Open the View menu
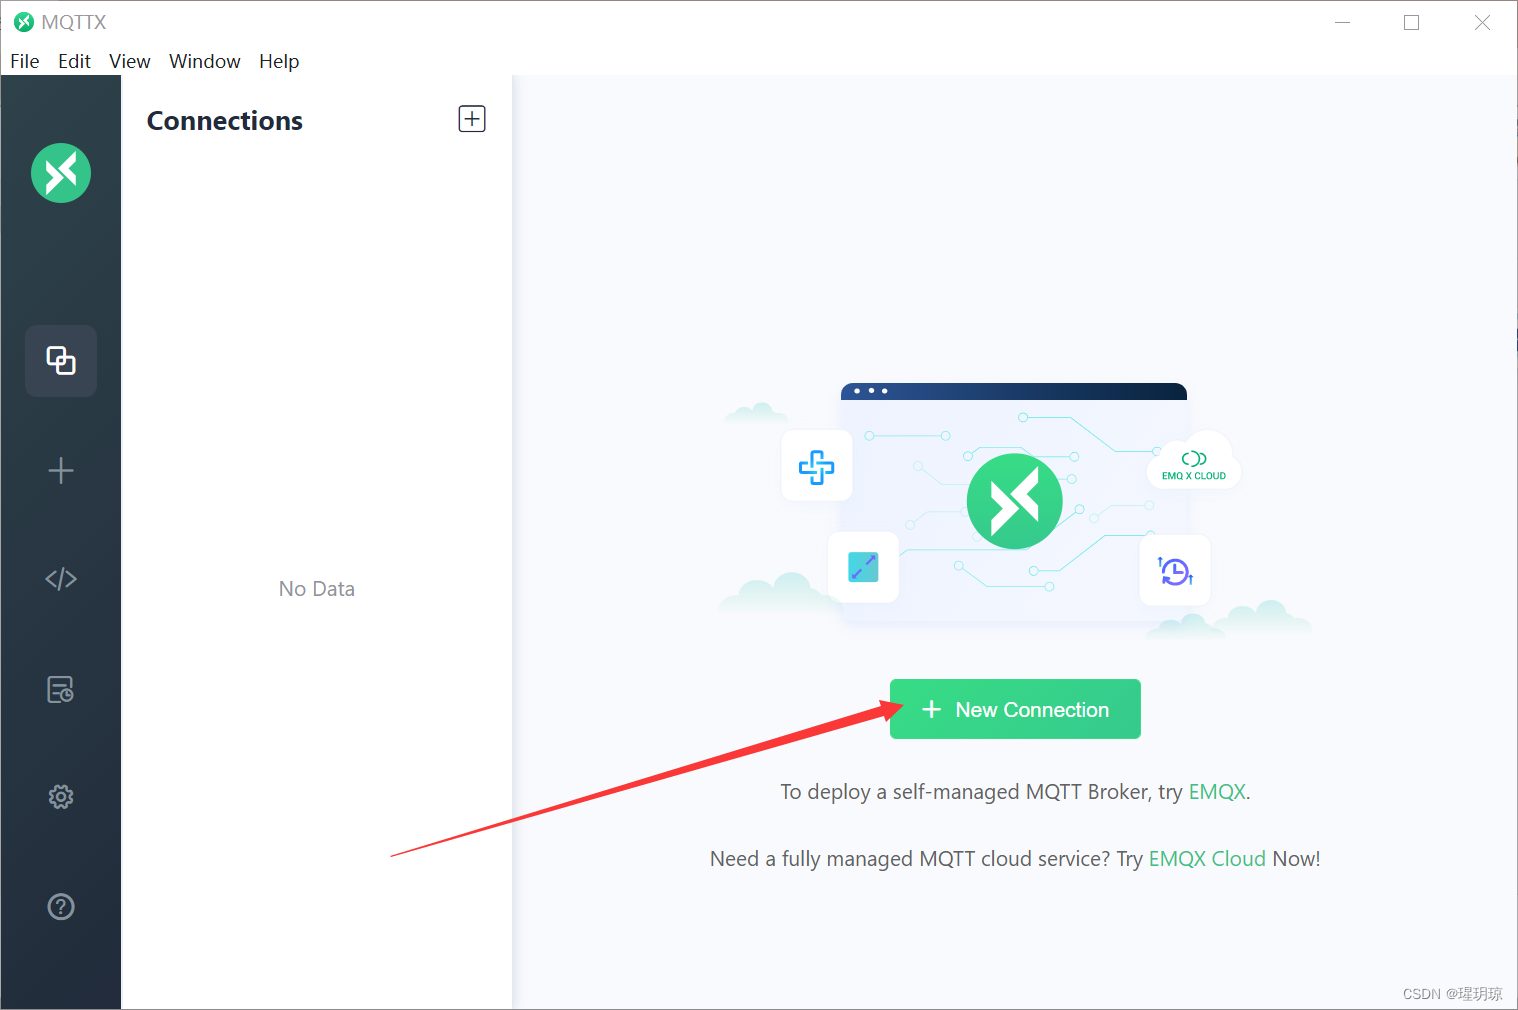The width and height of the screenshot is (1518, 1010). coord(130,61)
